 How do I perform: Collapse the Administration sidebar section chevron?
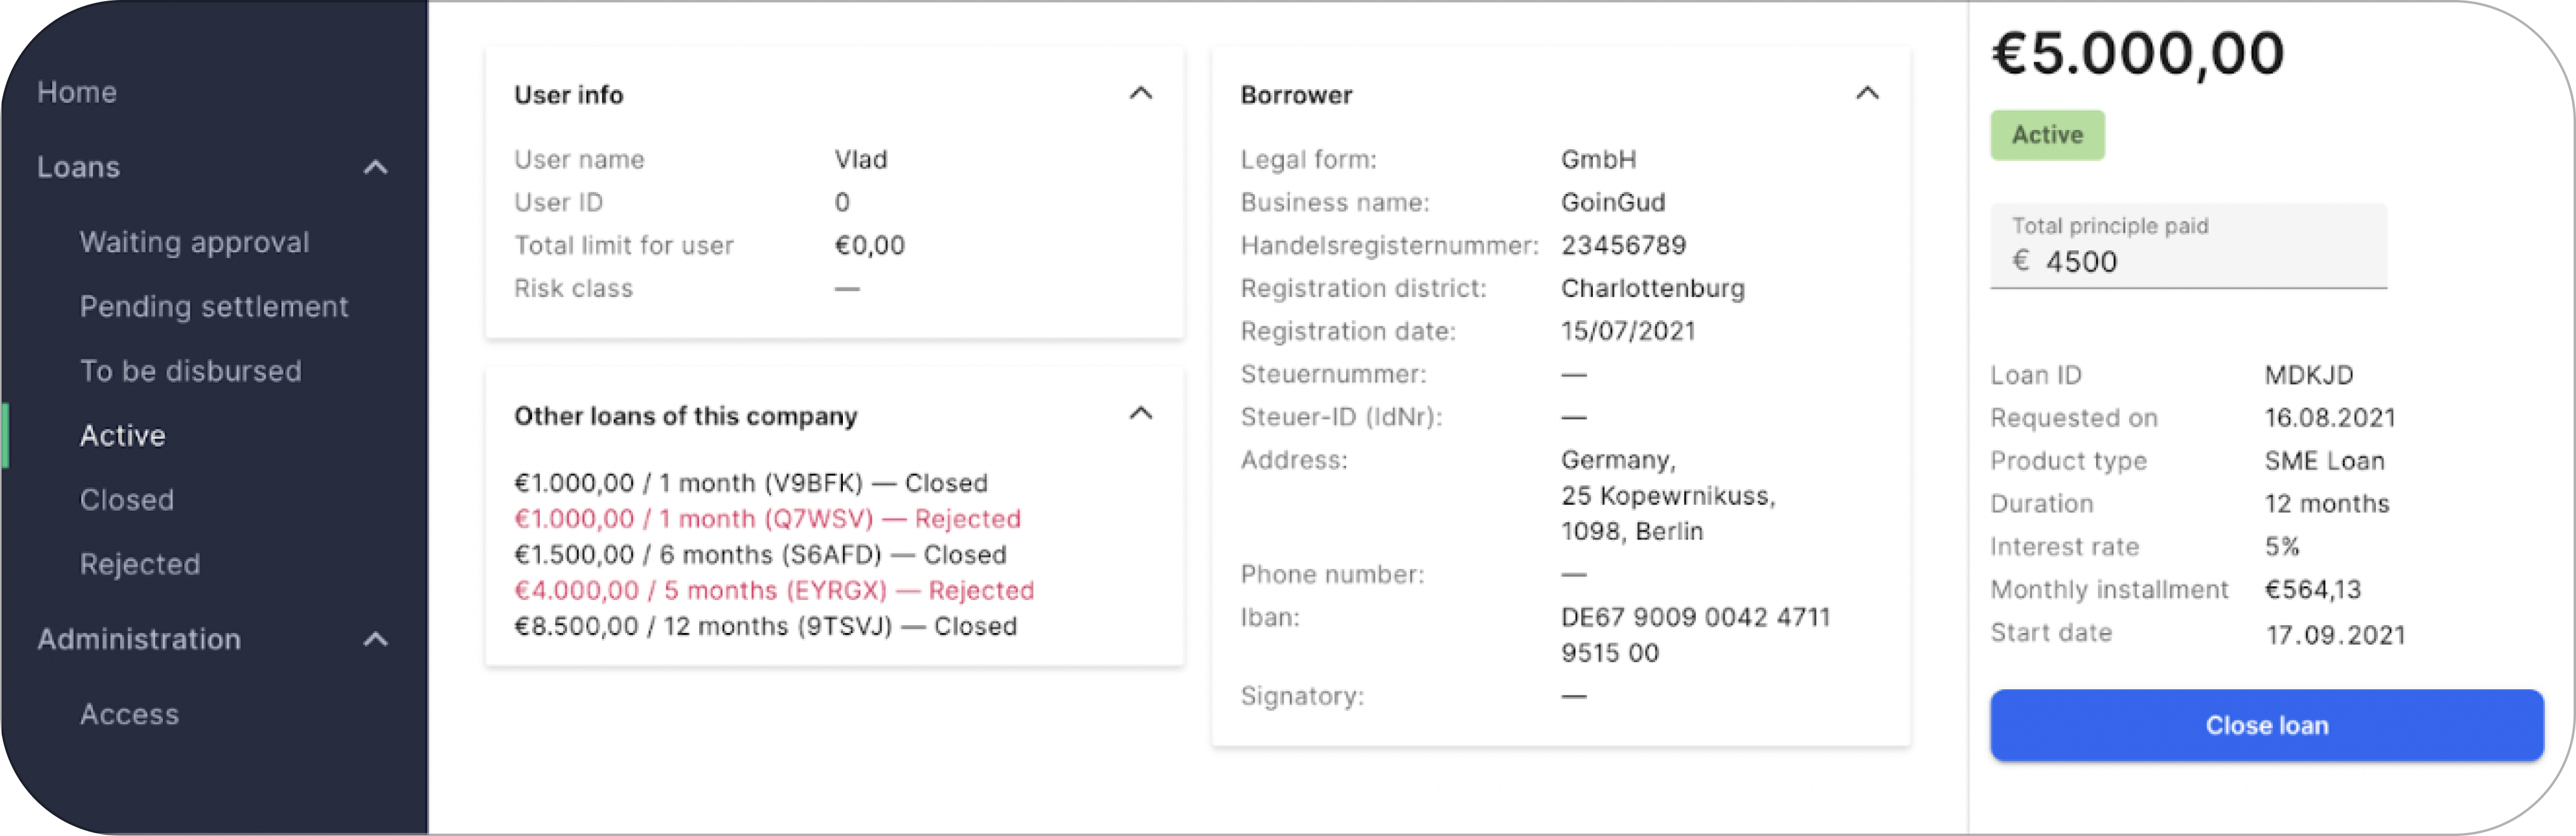[375, 639]
